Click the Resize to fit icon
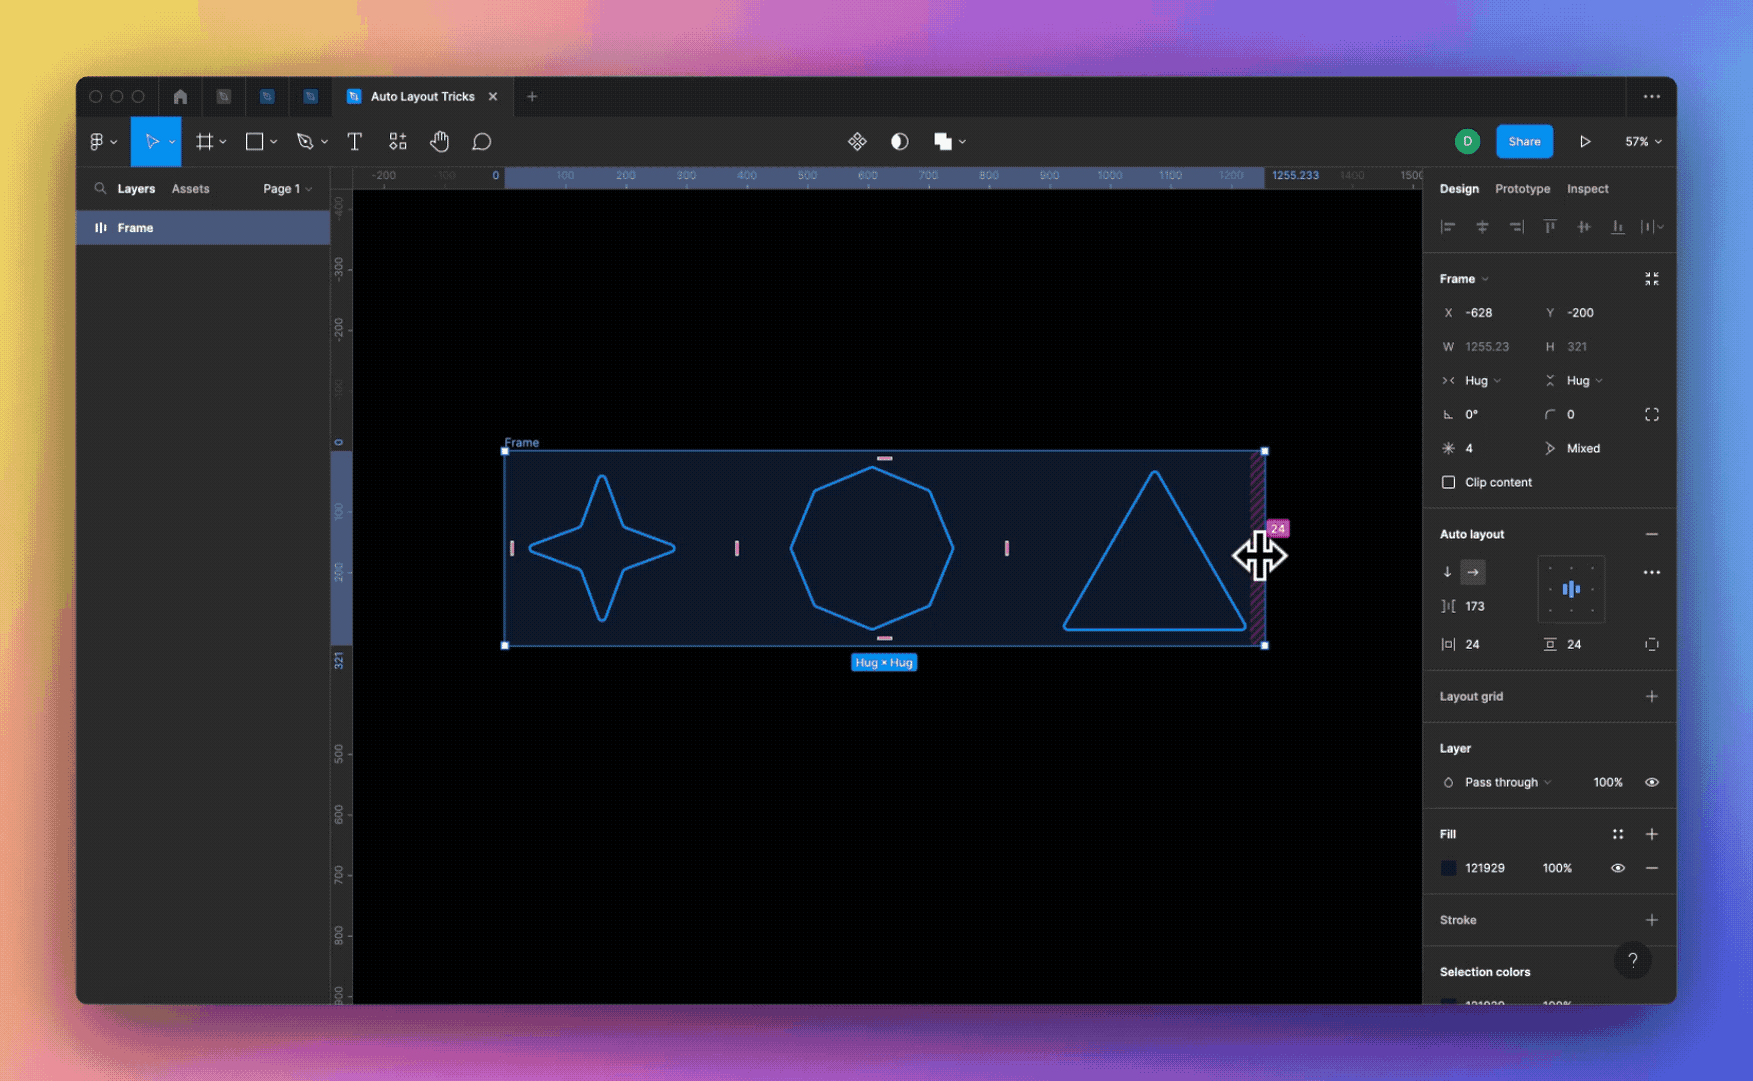 (1652, 279)
